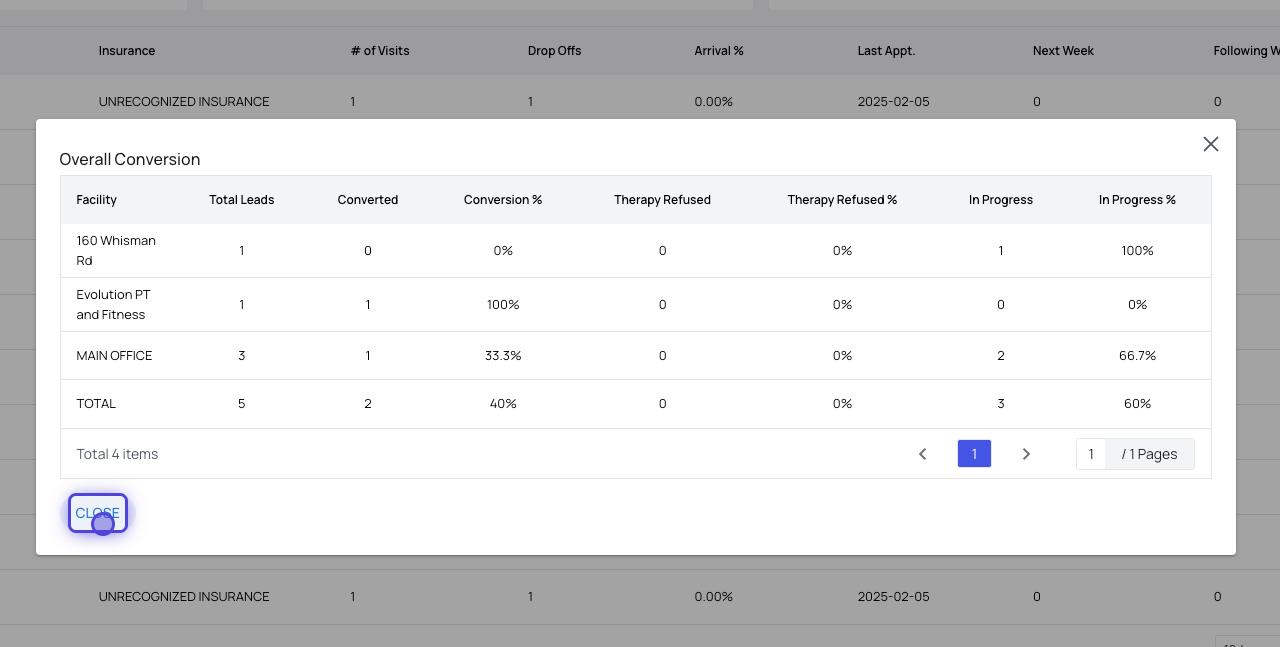The image size is (1280, 647).
Task: Click the X to dismiss Overall Conversion dialog
Action: click(1211, 144)
